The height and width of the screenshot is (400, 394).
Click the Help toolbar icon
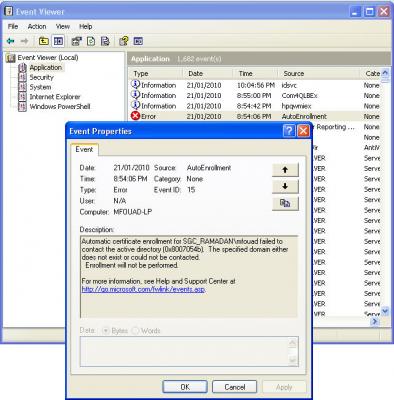tap(124, 41)
